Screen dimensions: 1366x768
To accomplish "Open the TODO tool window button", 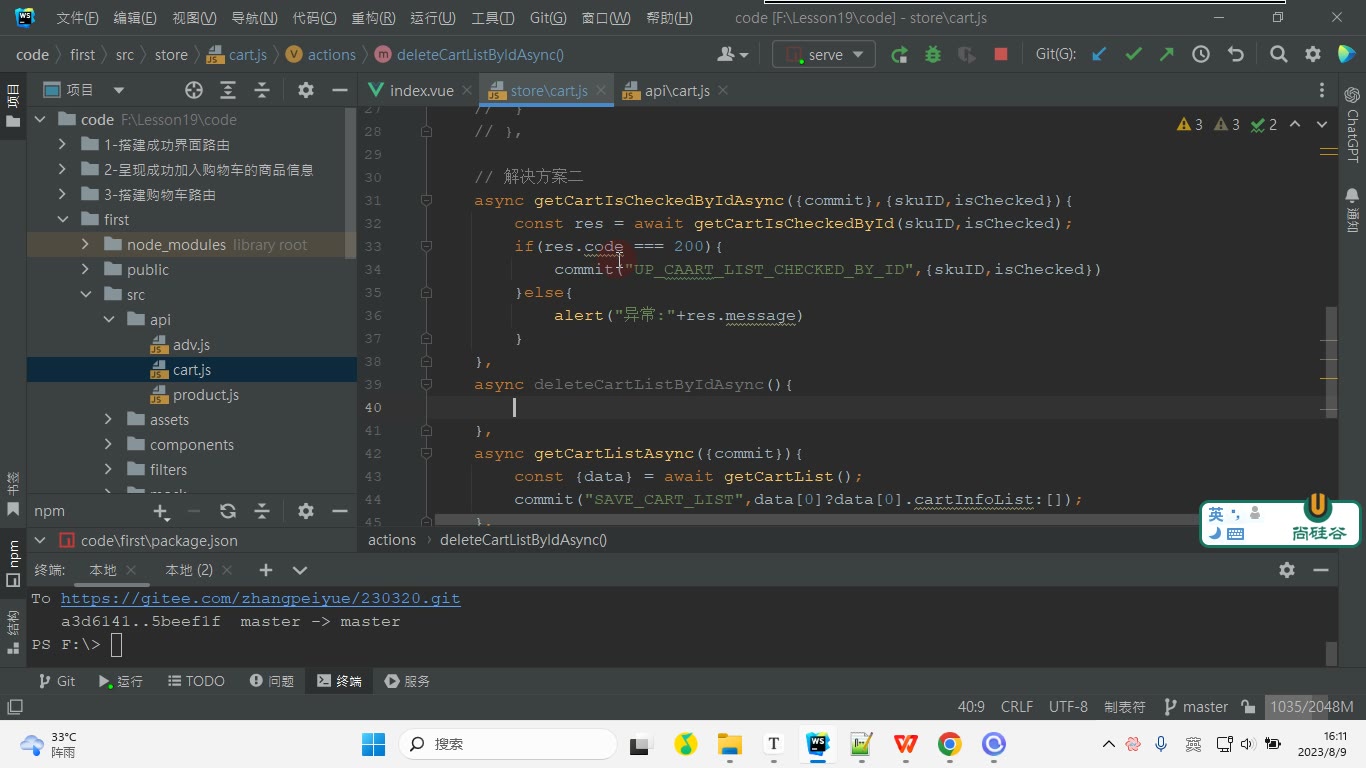I will pyautogui.click(x=196, y=681).
